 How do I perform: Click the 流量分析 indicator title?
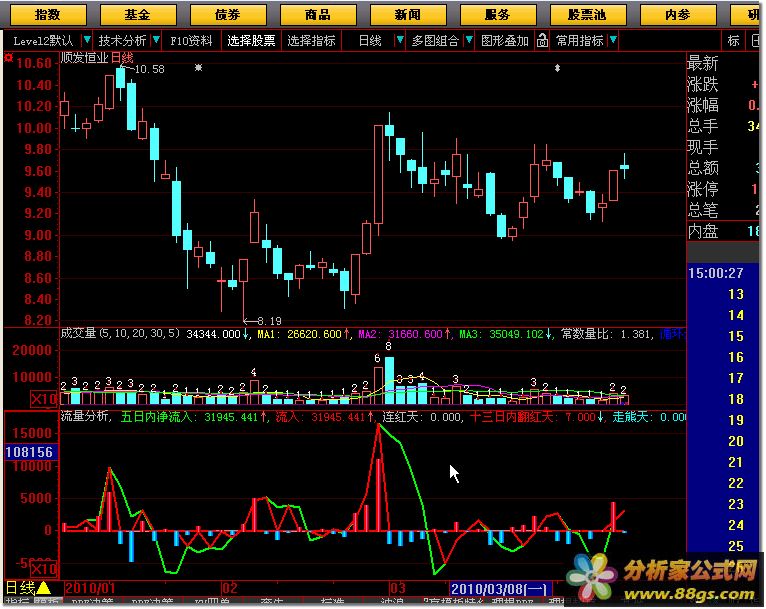click(84, 416)
